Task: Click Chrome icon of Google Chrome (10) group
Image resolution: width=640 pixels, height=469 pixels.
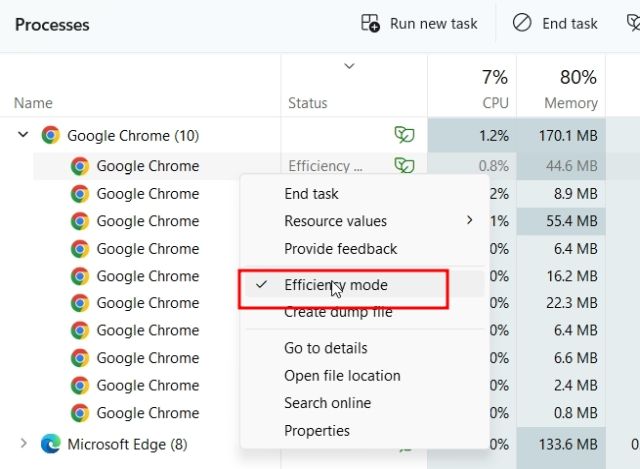Action: pos(51,135)
